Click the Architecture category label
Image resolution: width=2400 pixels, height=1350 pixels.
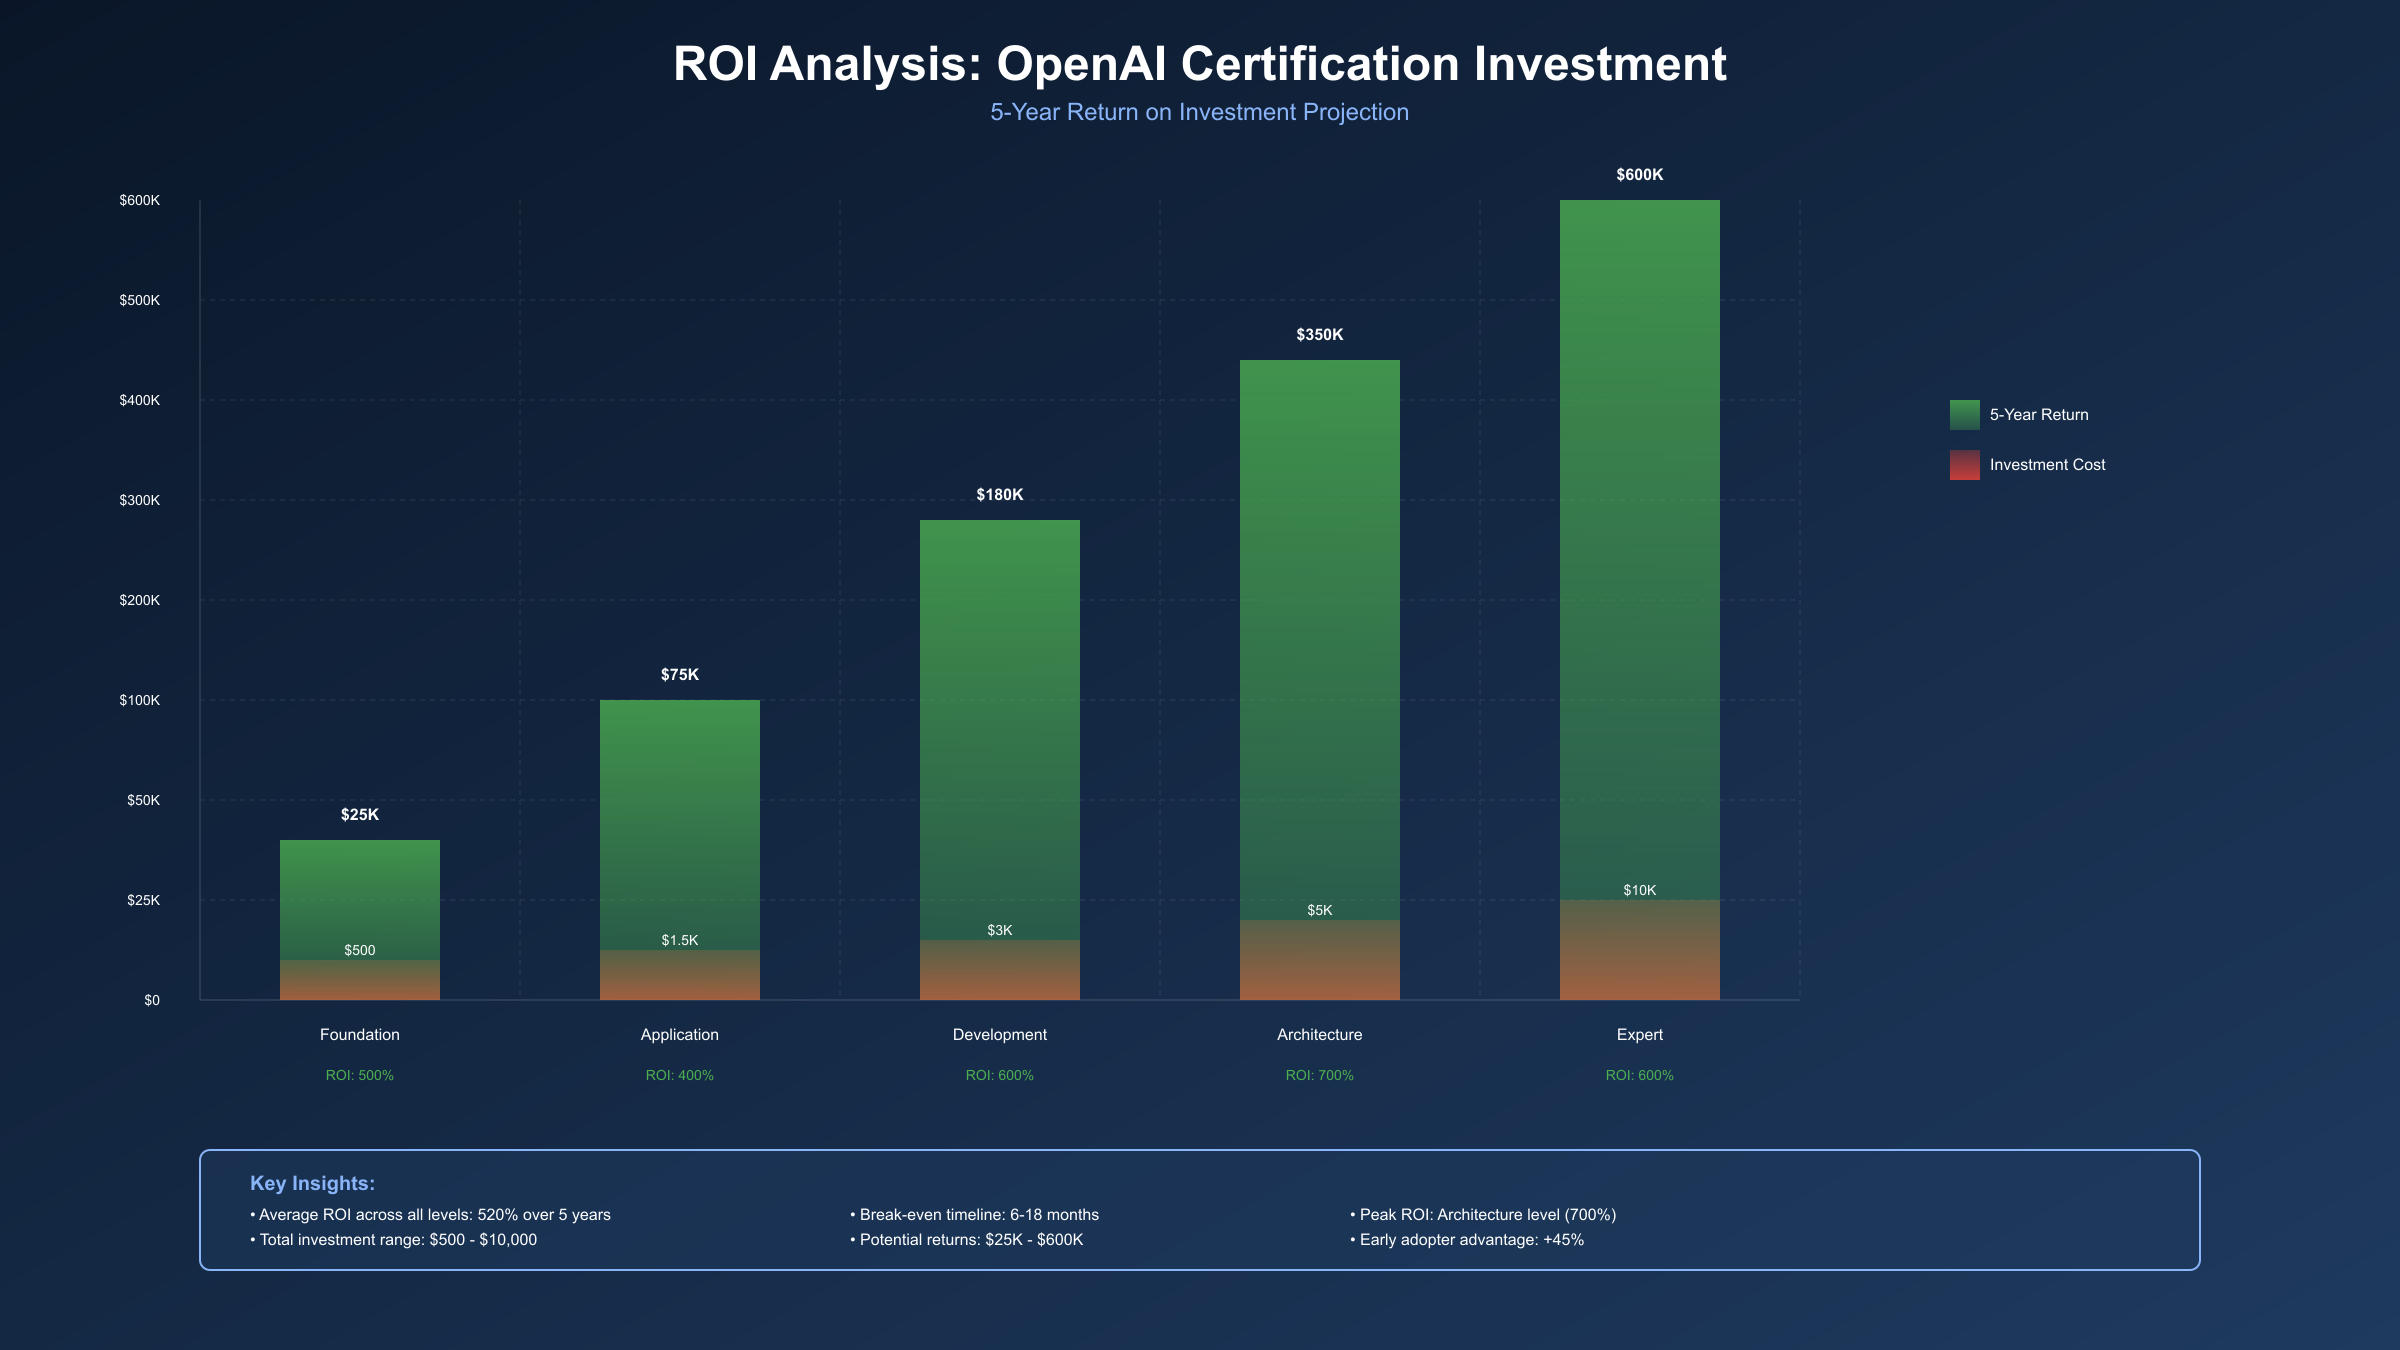point(1320,1035)
